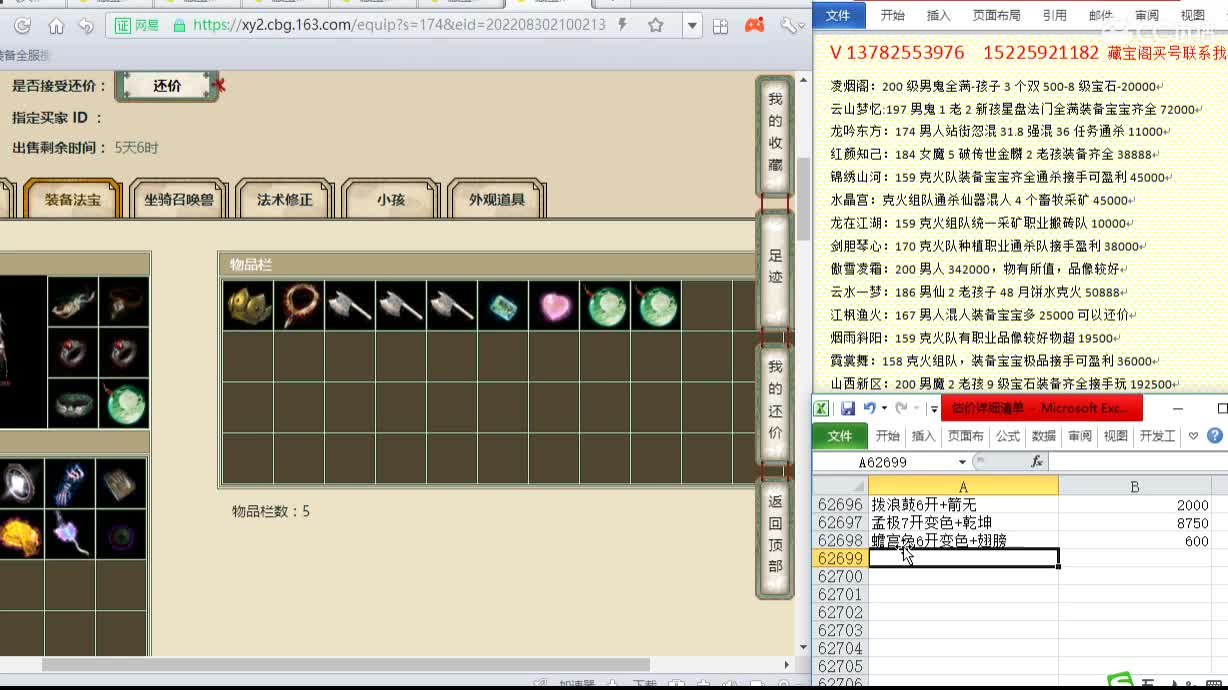1228x690 pixels.
Task: Open 足迹 side button
Action: [775, 269]
